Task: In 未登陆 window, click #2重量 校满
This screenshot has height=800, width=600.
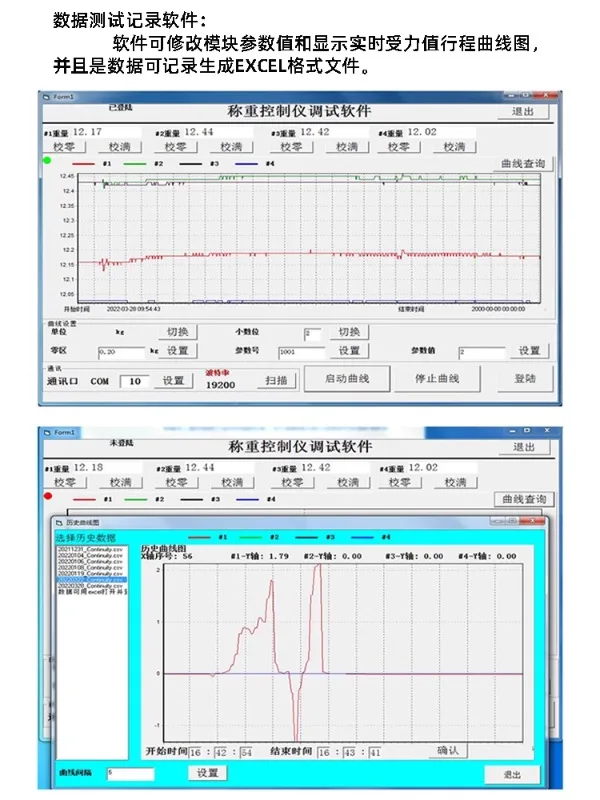Action: pos(232,483)
